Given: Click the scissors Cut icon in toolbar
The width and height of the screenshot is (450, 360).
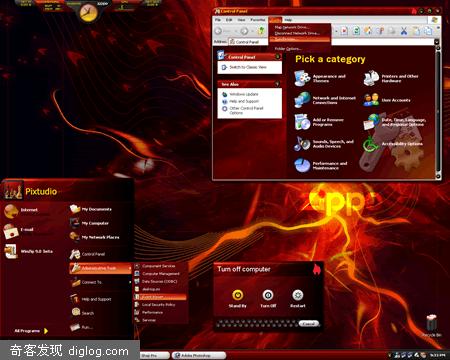Looking at the screenshot, I should (x=404, y=31).
